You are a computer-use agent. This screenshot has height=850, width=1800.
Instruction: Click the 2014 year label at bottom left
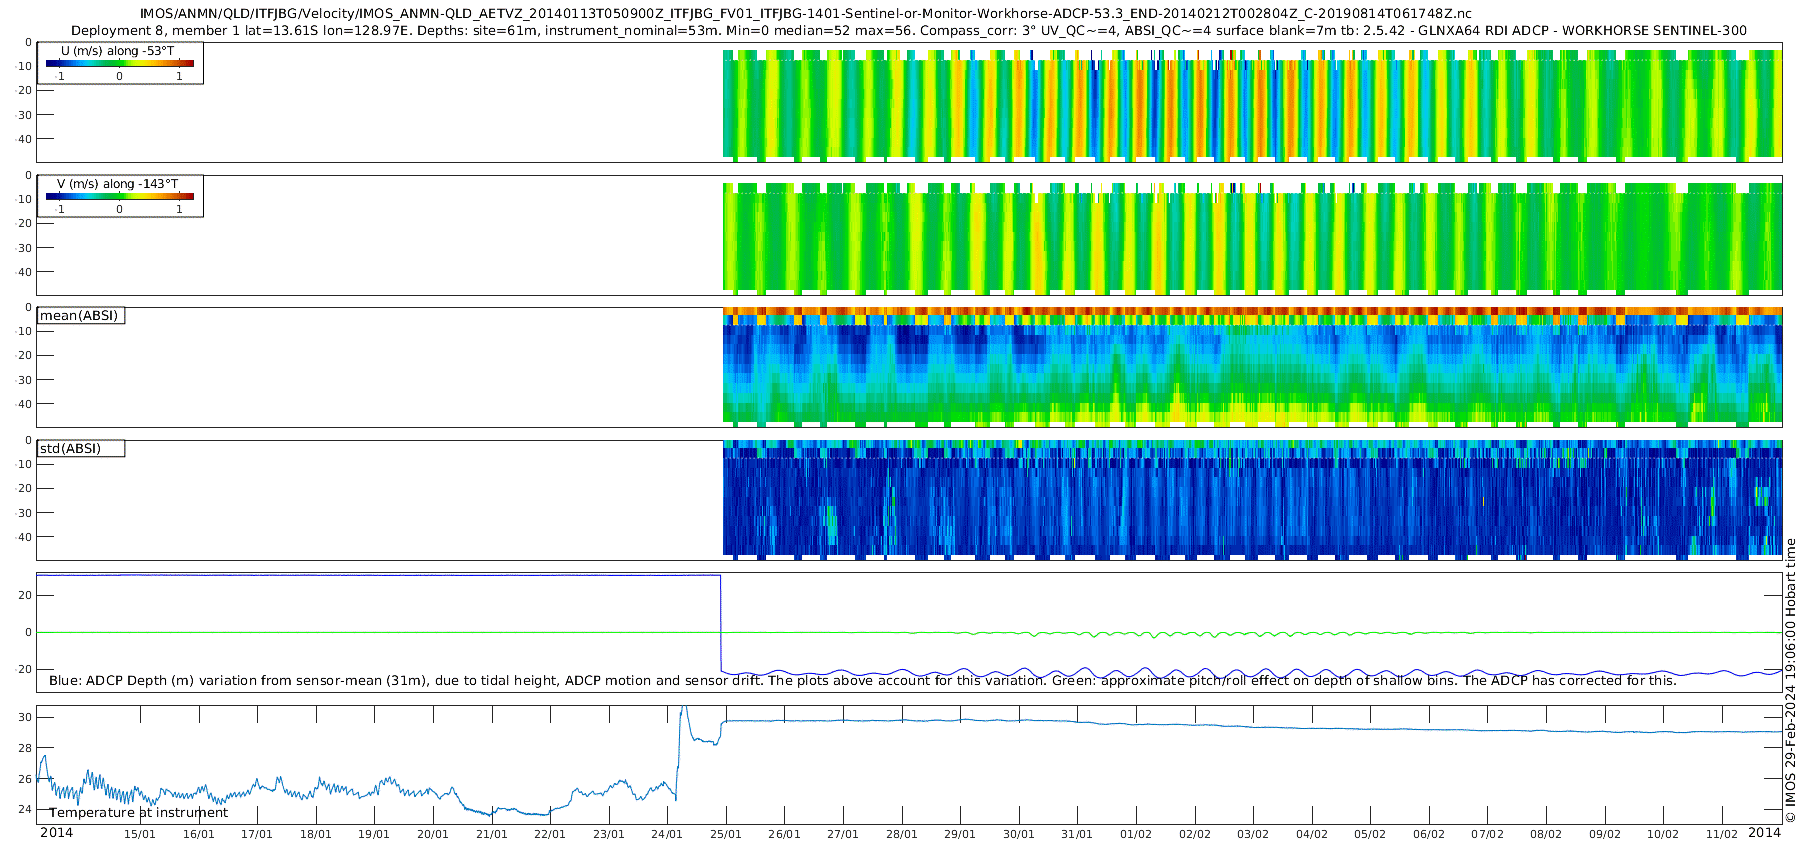56,833
